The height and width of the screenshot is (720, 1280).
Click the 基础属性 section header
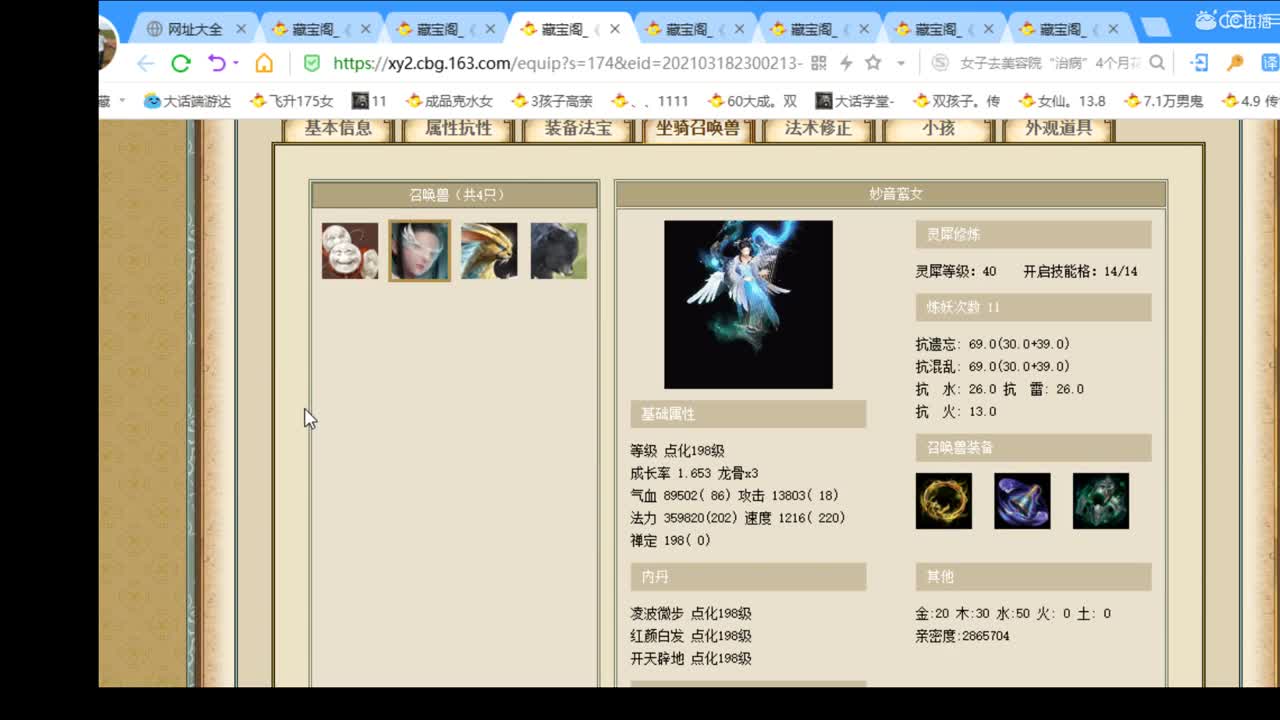[x=748, y=414]
